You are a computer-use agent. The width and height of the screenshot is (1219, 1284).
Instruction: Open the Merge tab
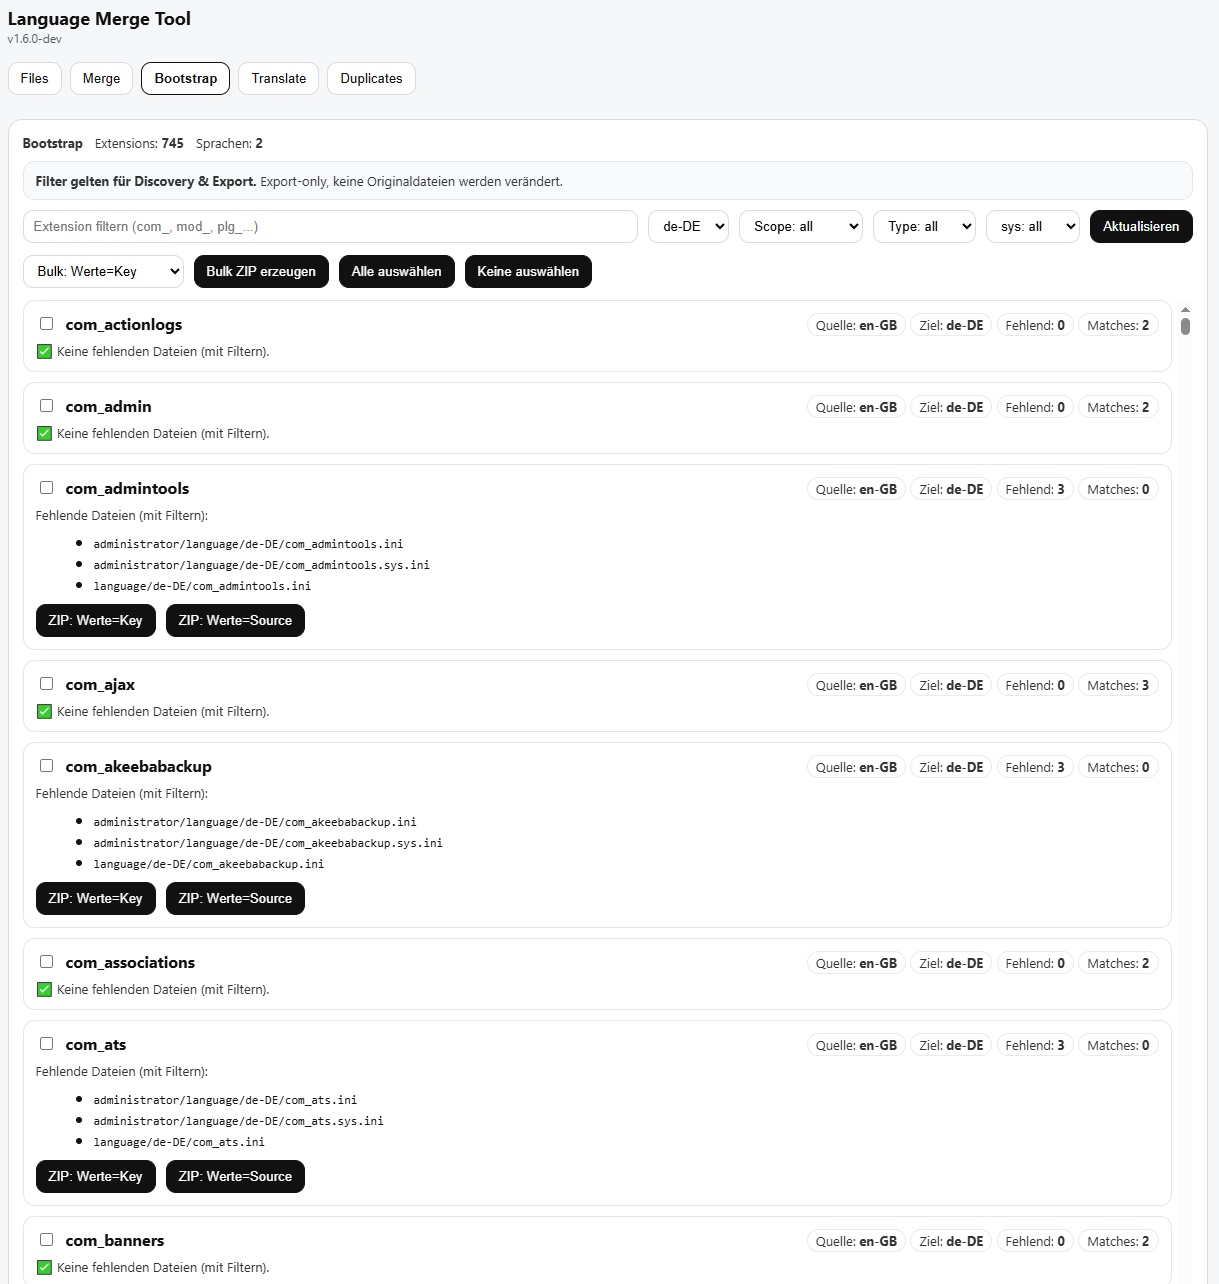point(101,79)
